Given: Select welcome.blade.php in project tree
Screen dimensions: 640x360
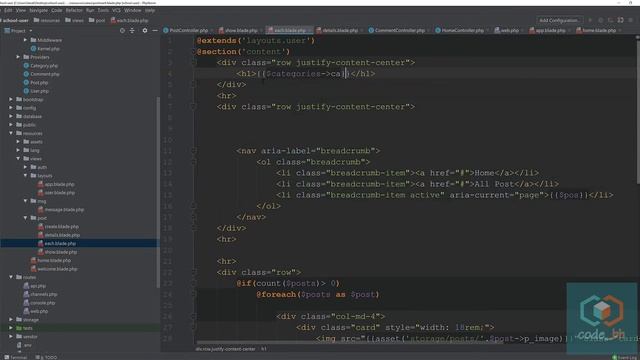Looking at the screenshot, I should (x=54, y=269).
